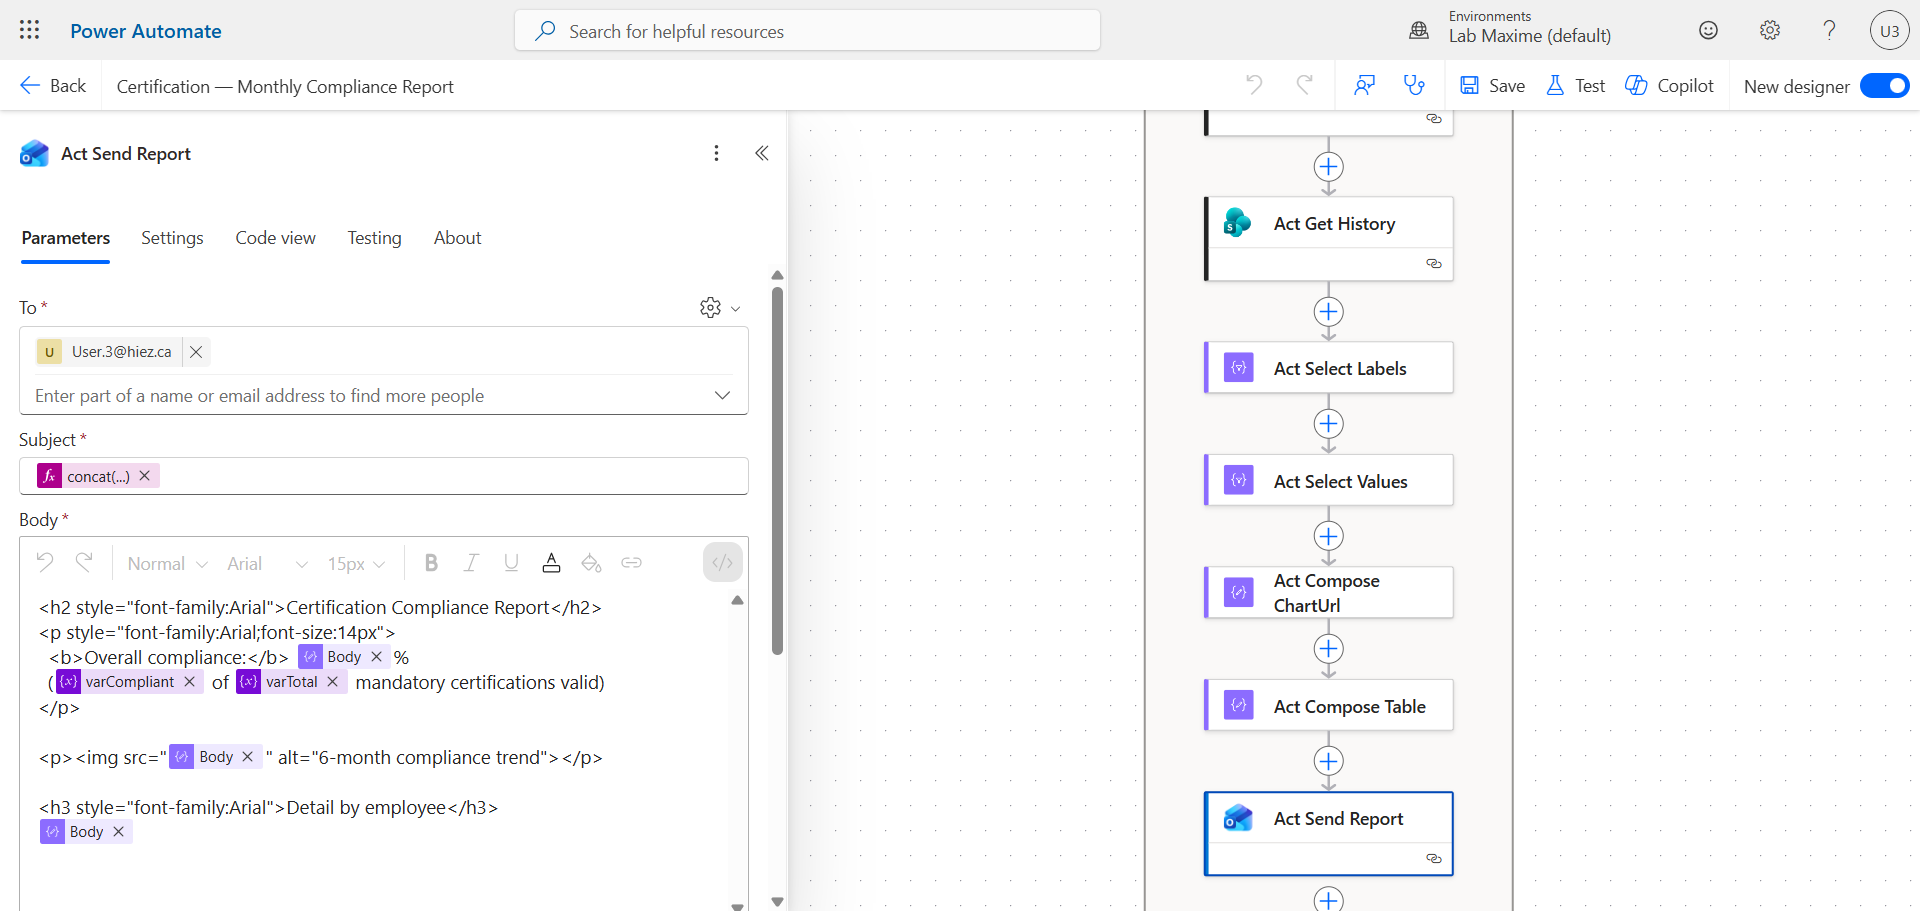Open the font color picker
Image resolution: width=1920 pixels, height=911 pixels.
point(551,563)
